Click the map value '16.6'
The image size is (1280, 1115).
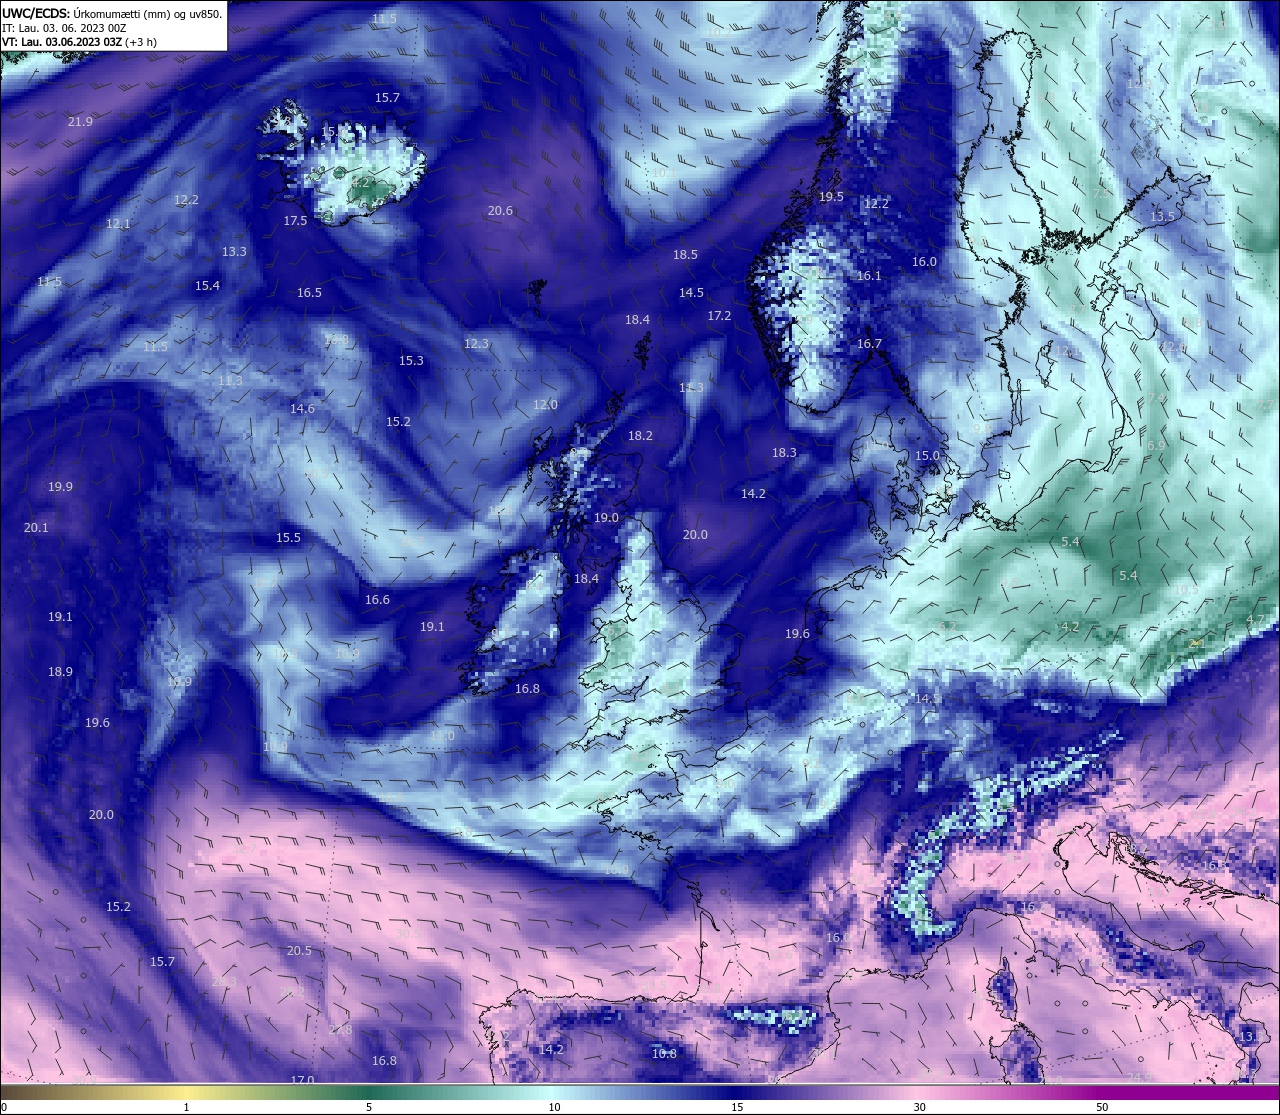point(377,599)
